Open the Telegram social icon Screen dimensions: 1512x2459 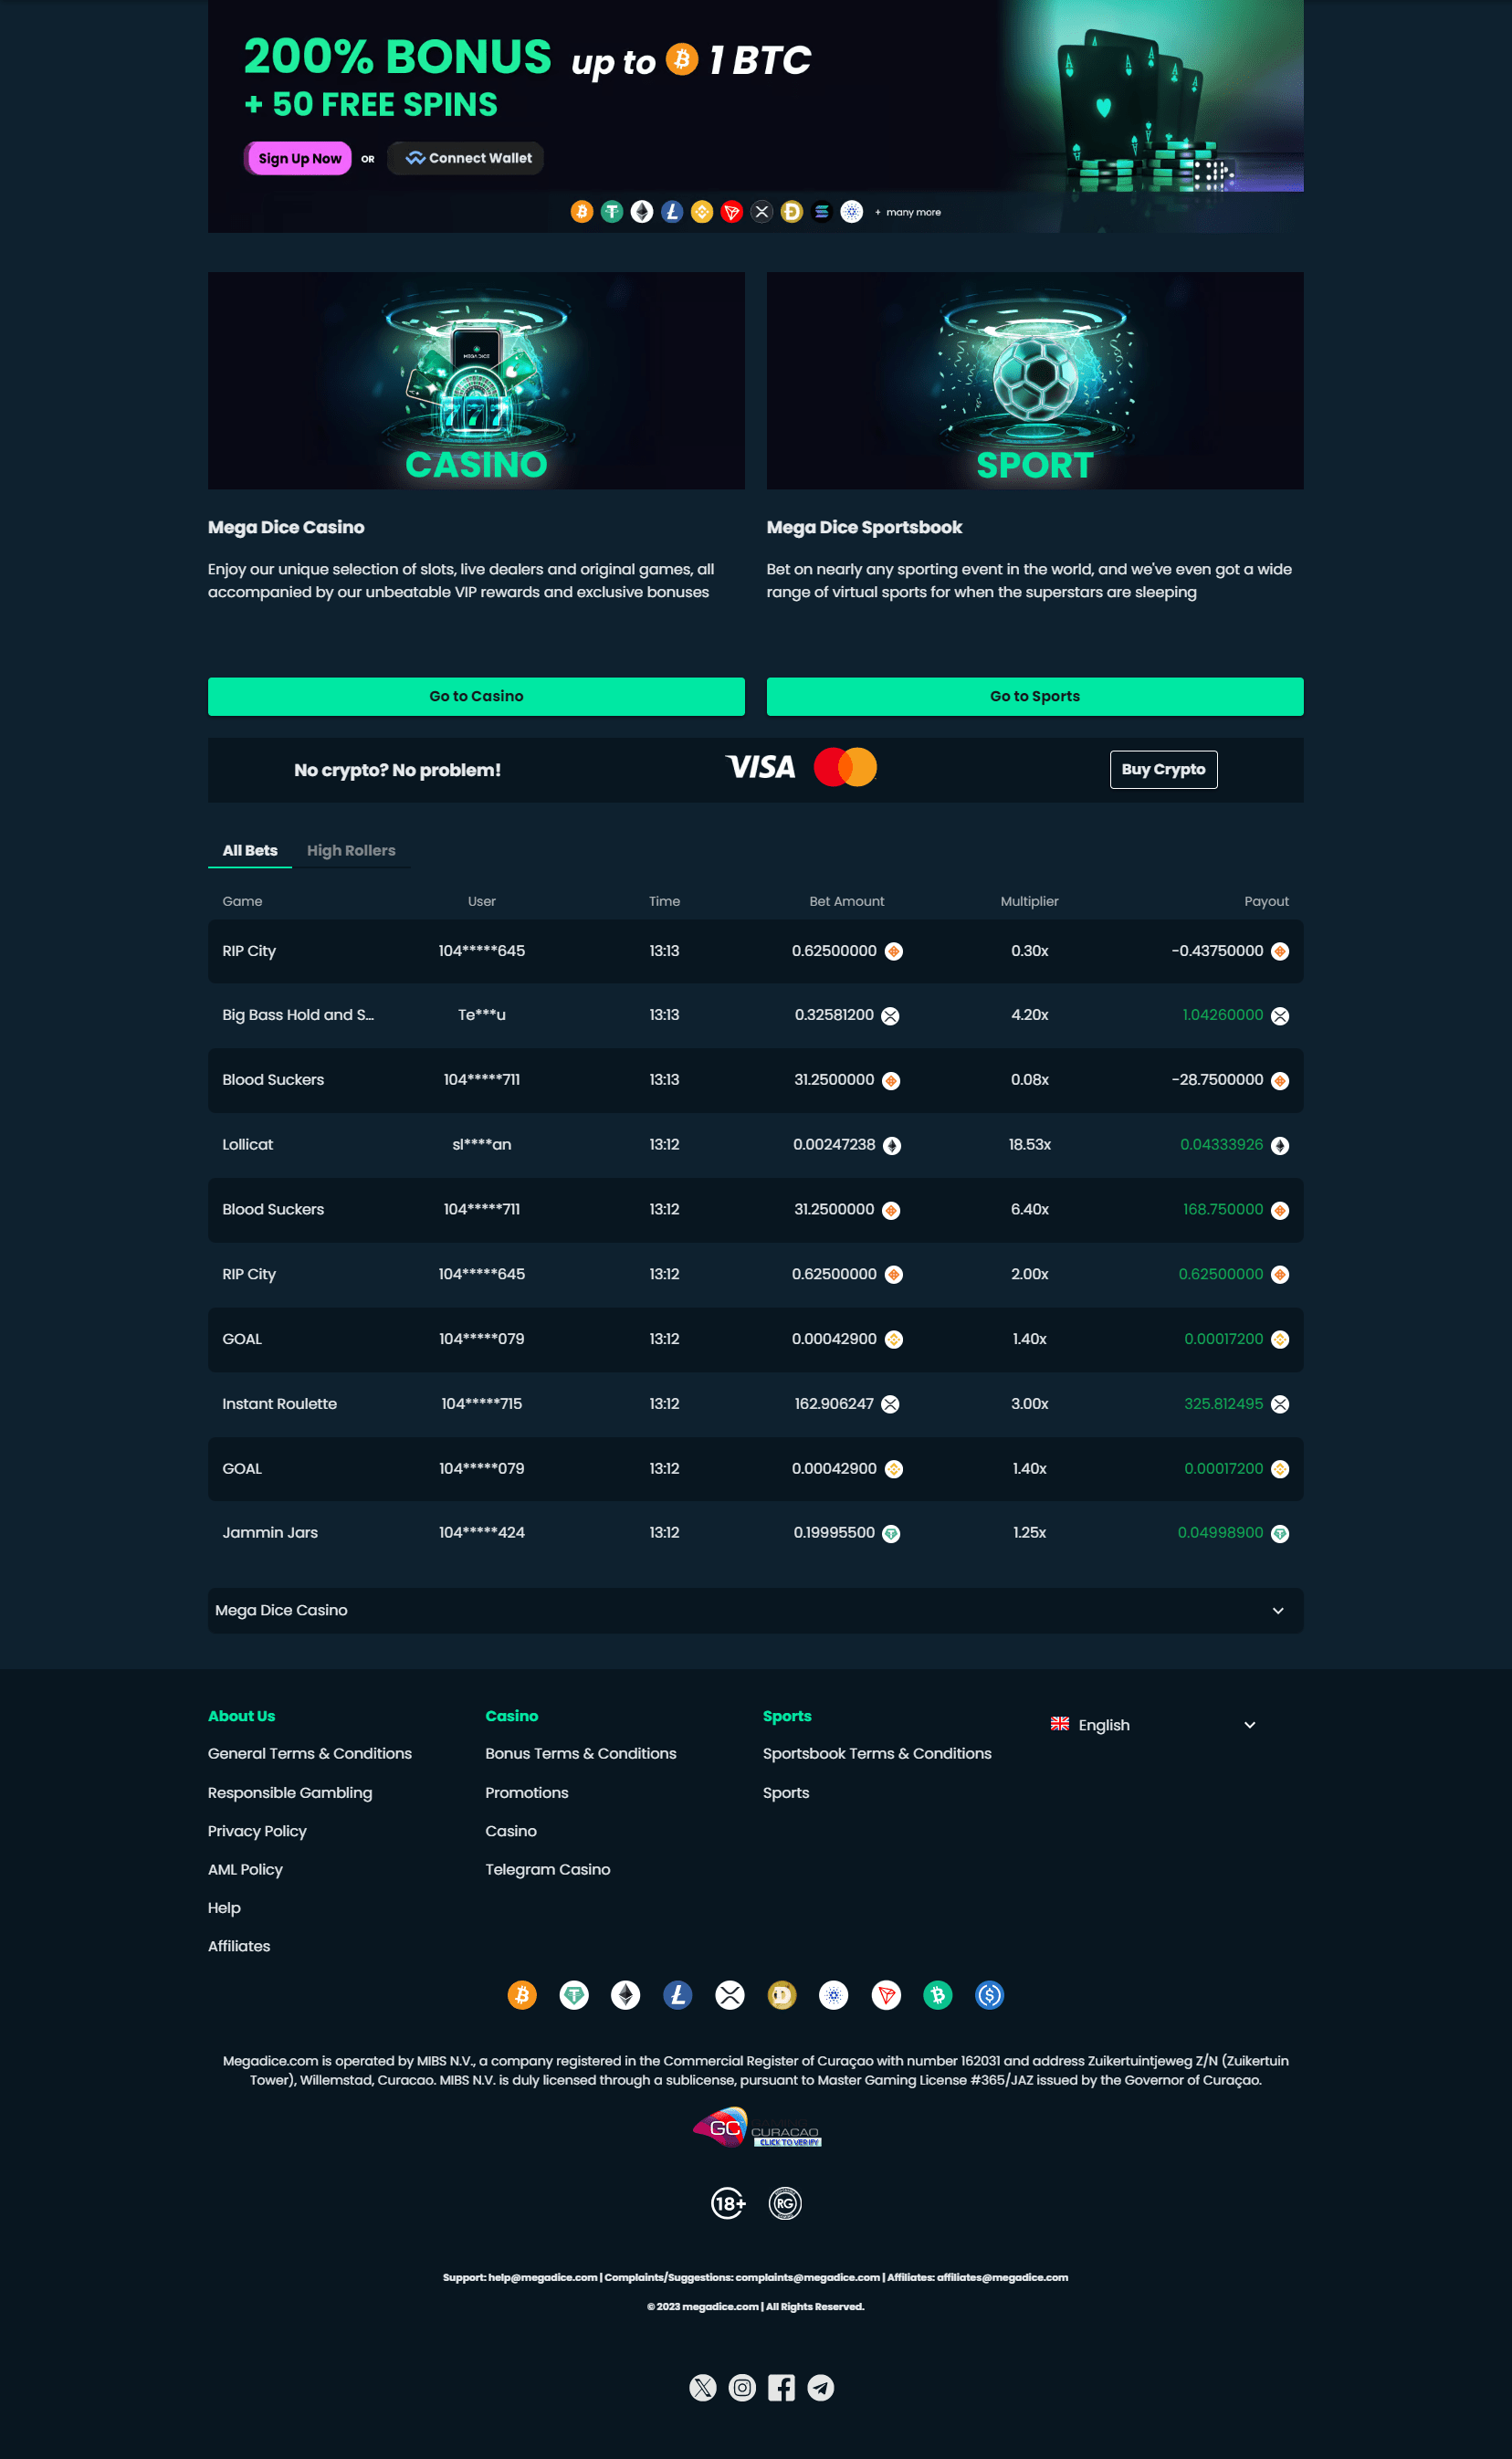[x=821, y=2387]
